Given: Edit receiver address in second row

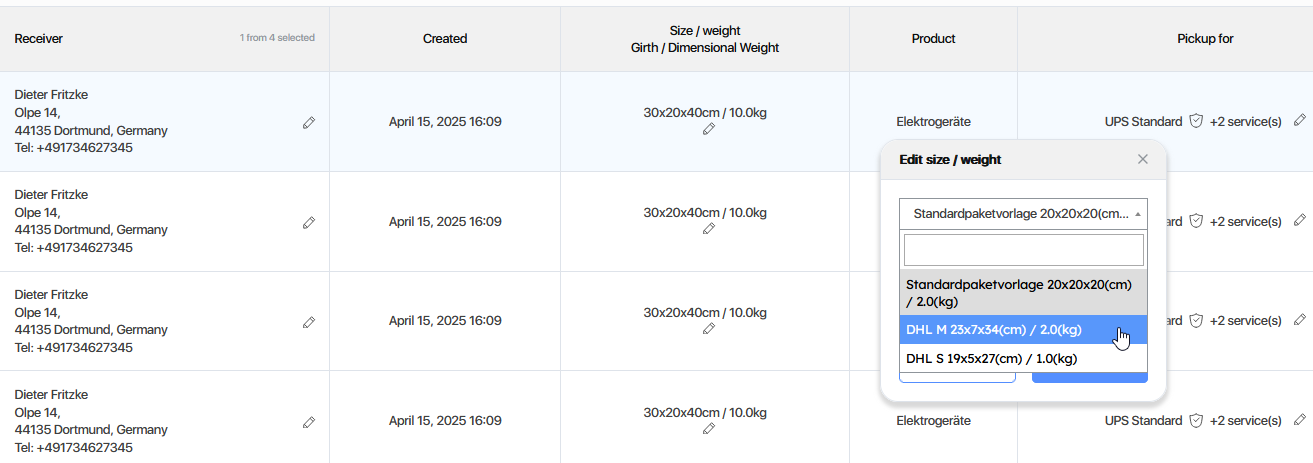Looking at the screenshot, I should [x=309, y=222].
